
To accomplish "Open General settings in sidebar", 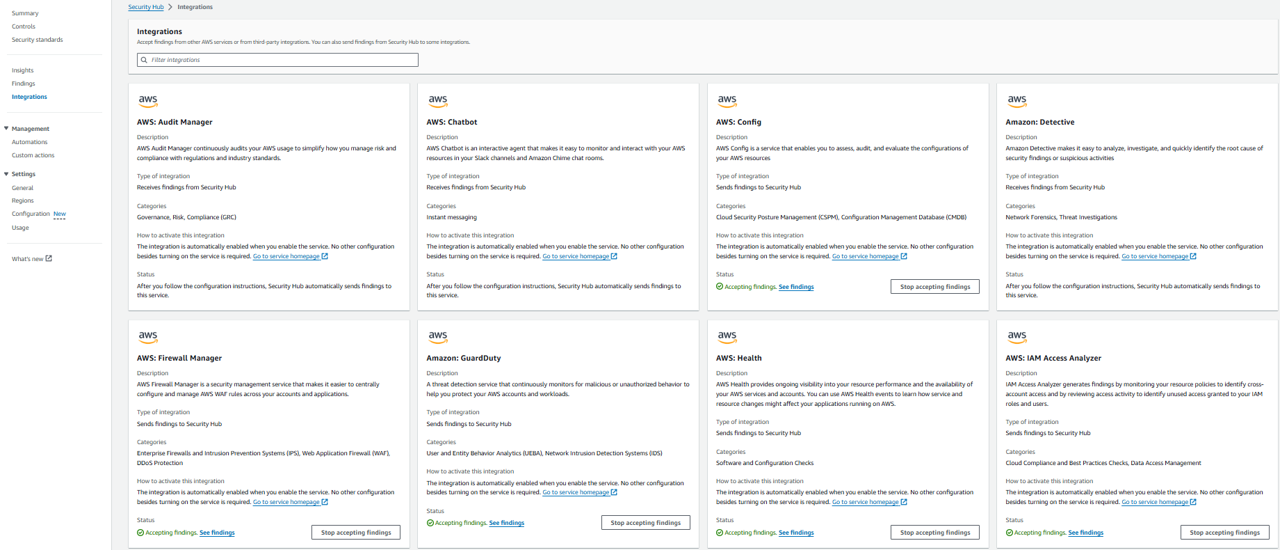I will pyautogui.click(x=22, y=188).
